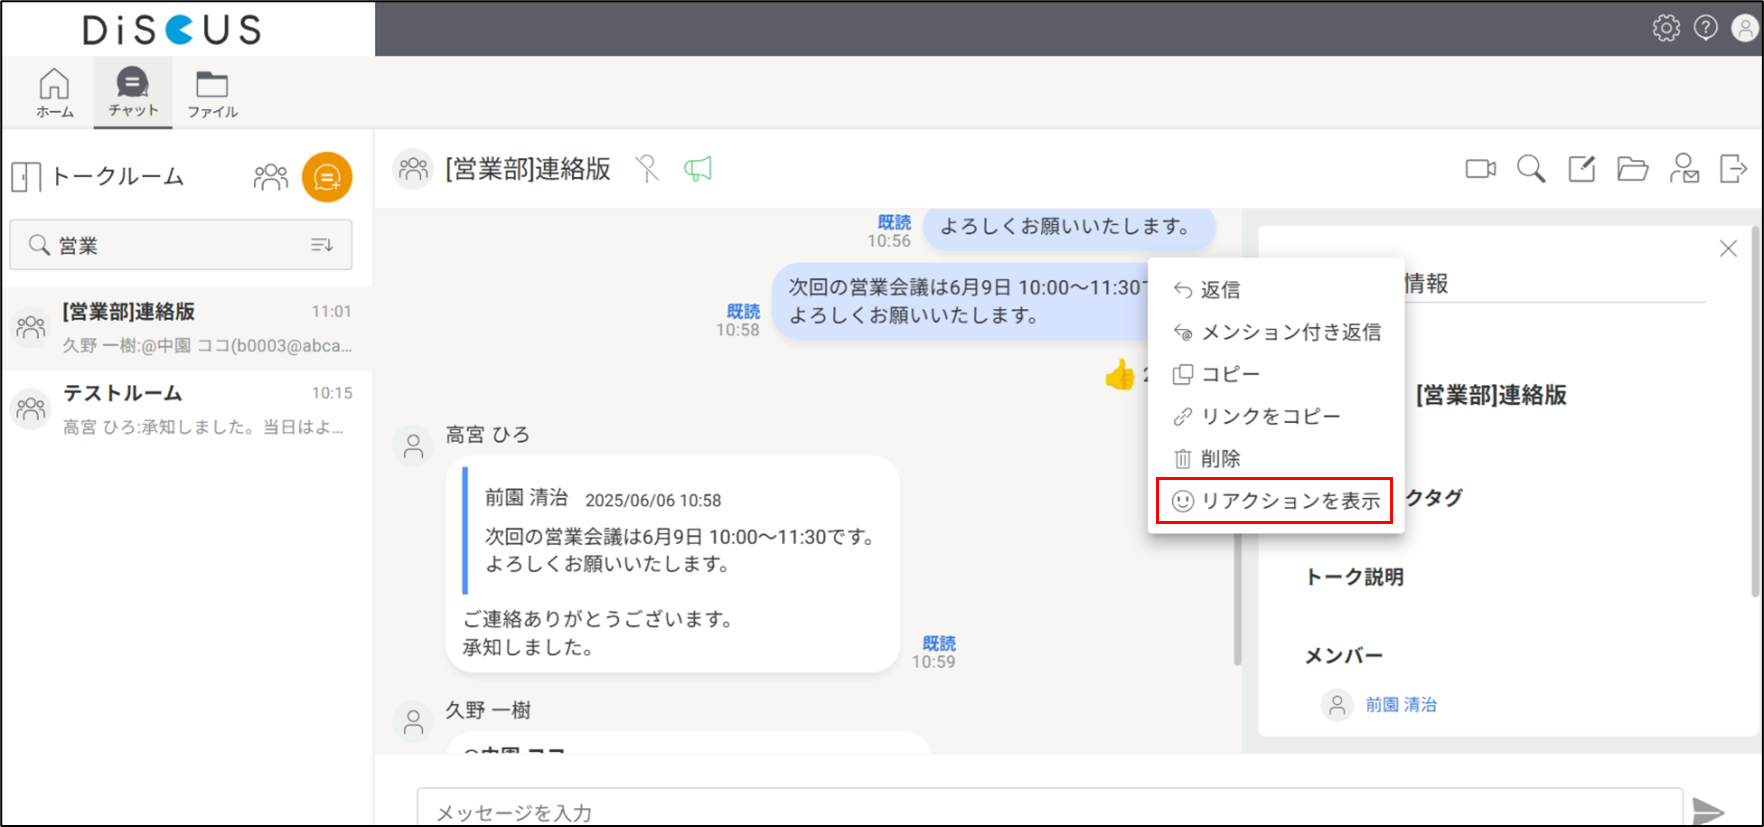Choose リンクをコピー from context menu
Screen dimensions: 1764x827
pyautogui.click(x=1276, y=416)
